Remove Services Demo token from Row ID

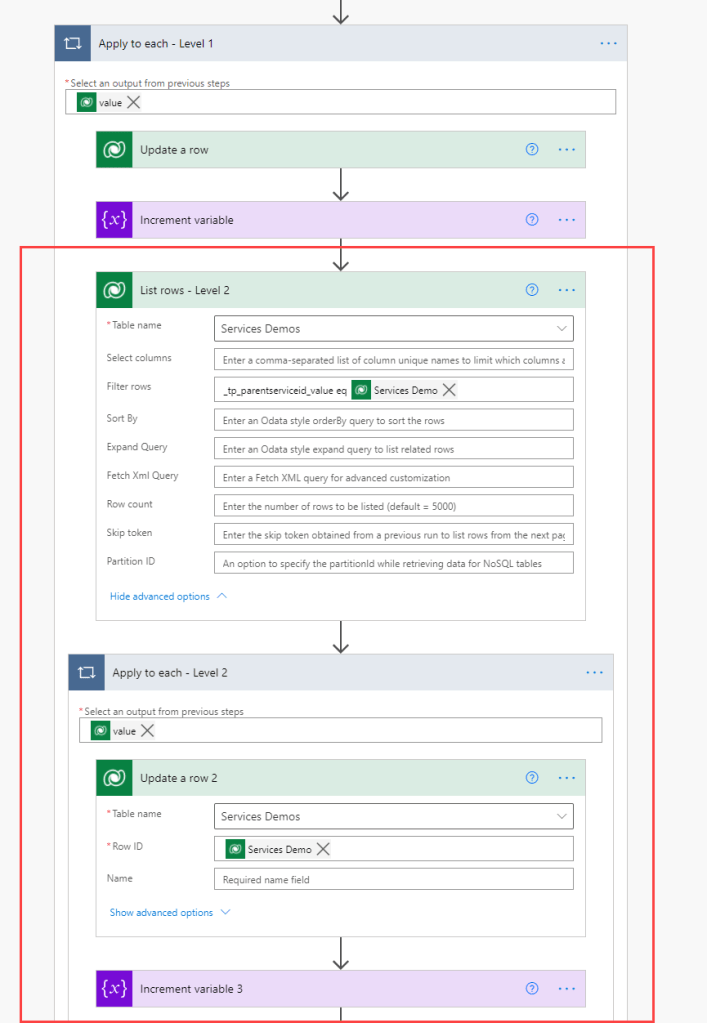coord(323,849)
